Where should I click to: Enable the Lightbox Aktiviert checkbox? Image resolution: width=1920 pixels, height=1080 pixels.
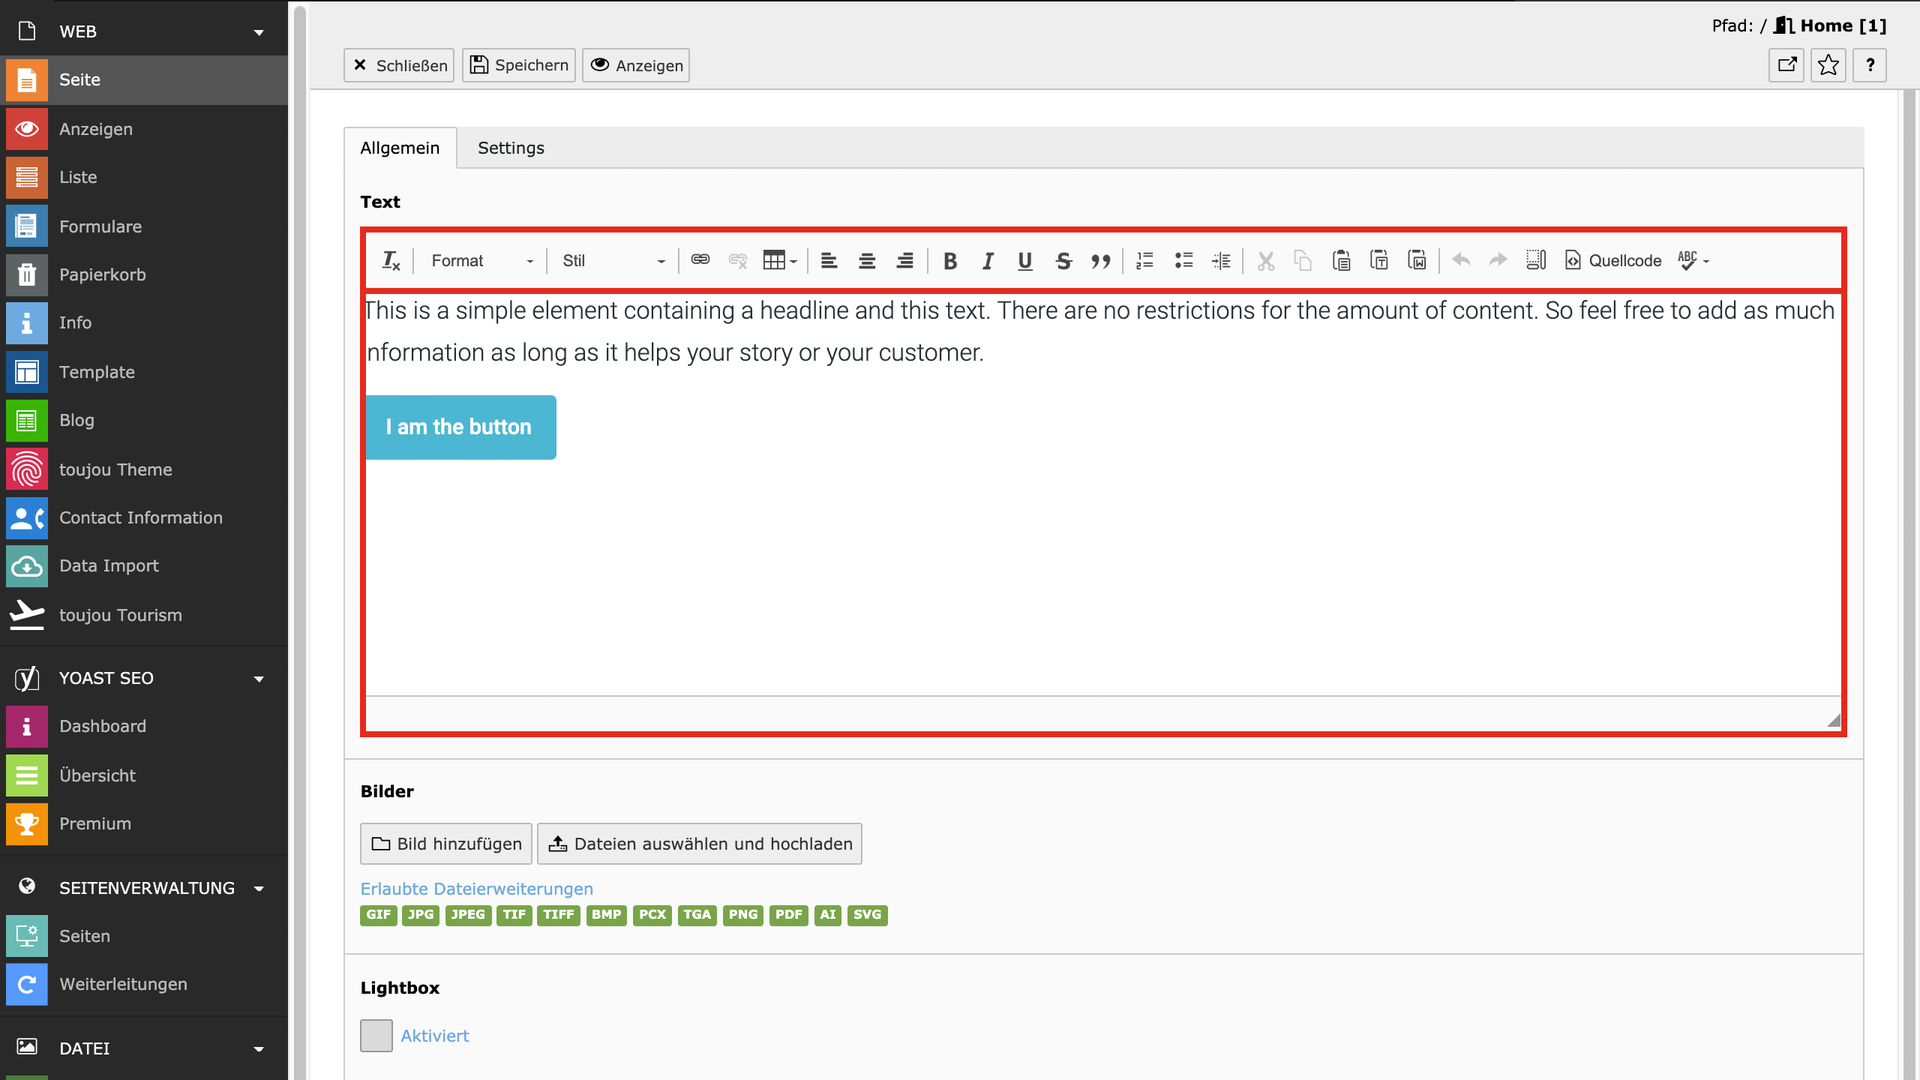[x=376, y=1036]
